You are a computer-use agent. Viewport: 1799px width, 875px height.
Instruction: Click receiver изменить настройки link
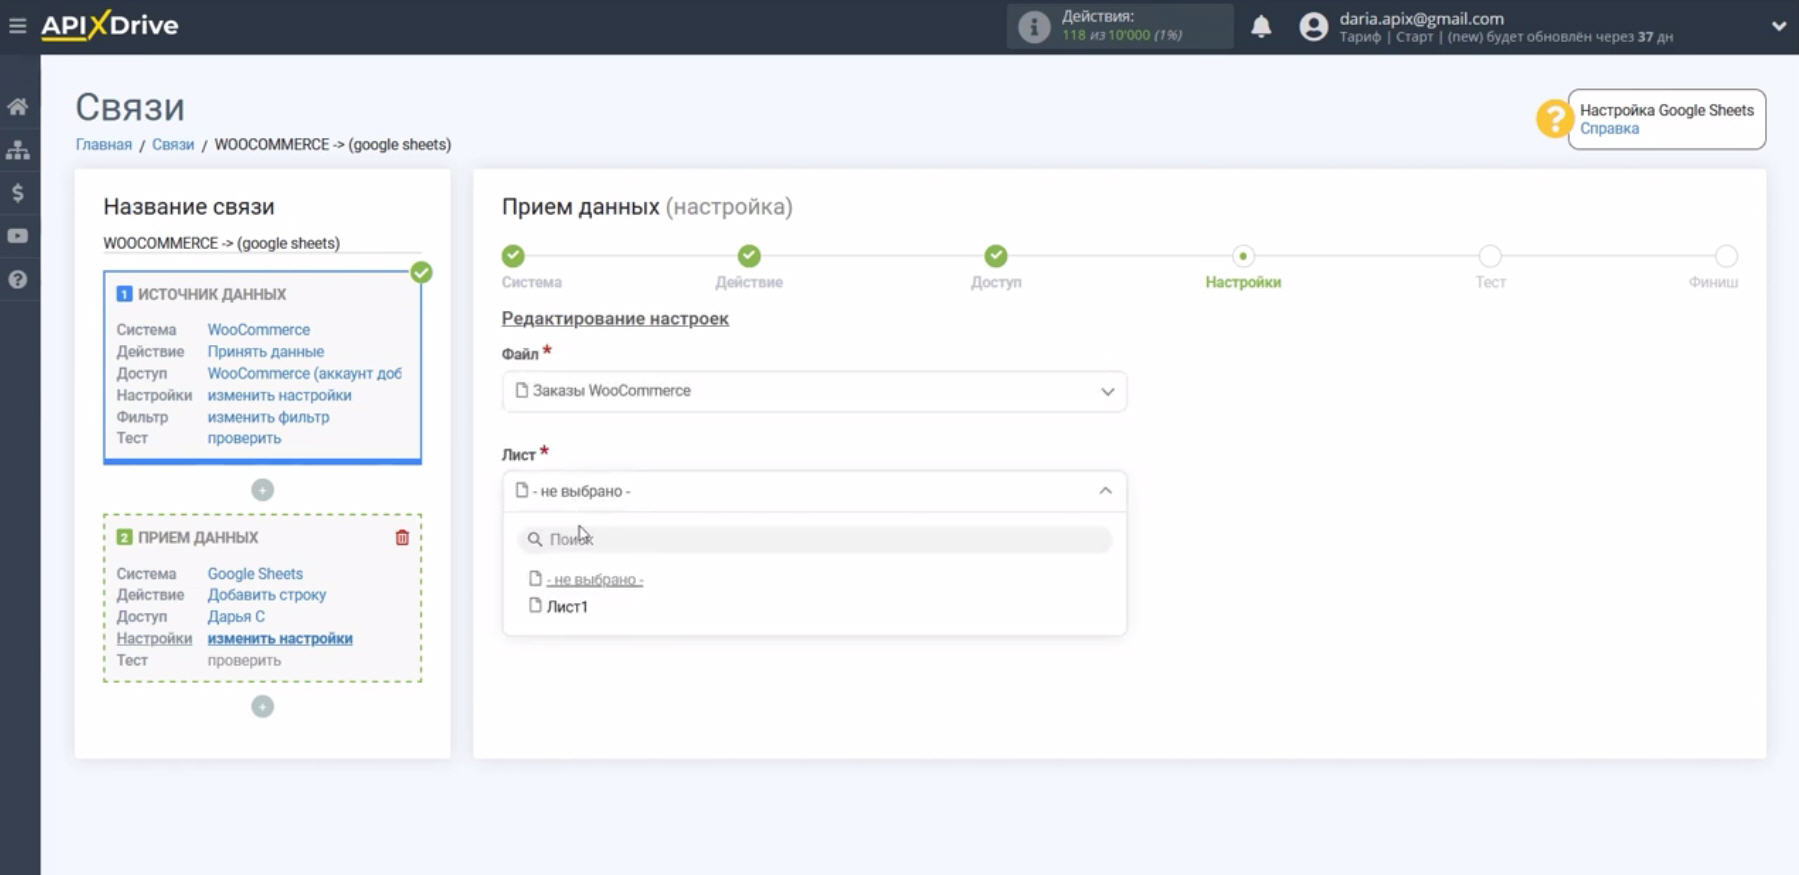point(280,639)
